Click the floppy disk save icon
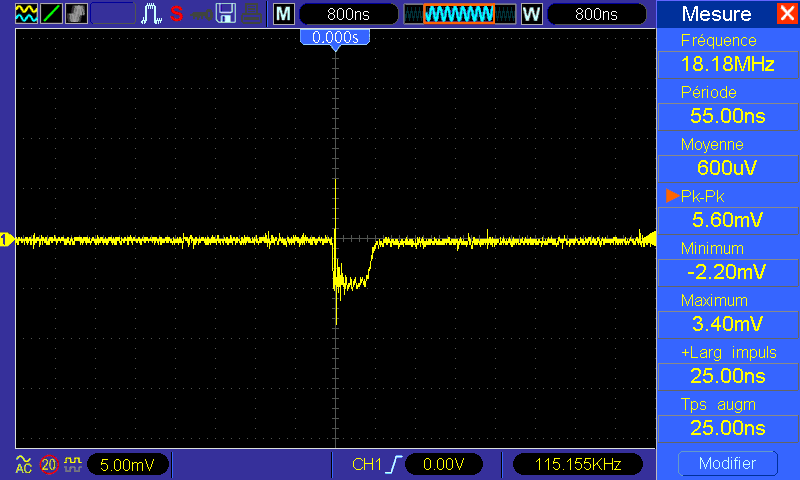Image resolution: width=800 pixels, height=480 pixels. (226, 14)
